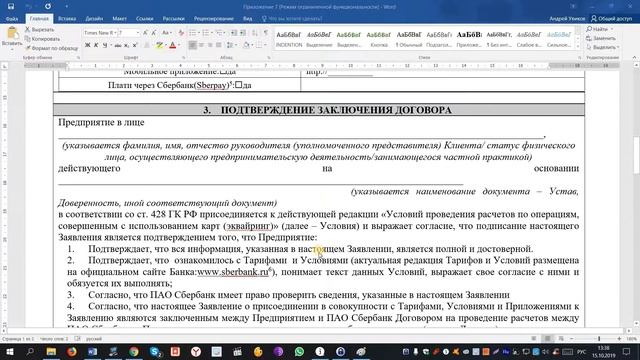Open the Выделить select menu

click(x=602, y=47)
